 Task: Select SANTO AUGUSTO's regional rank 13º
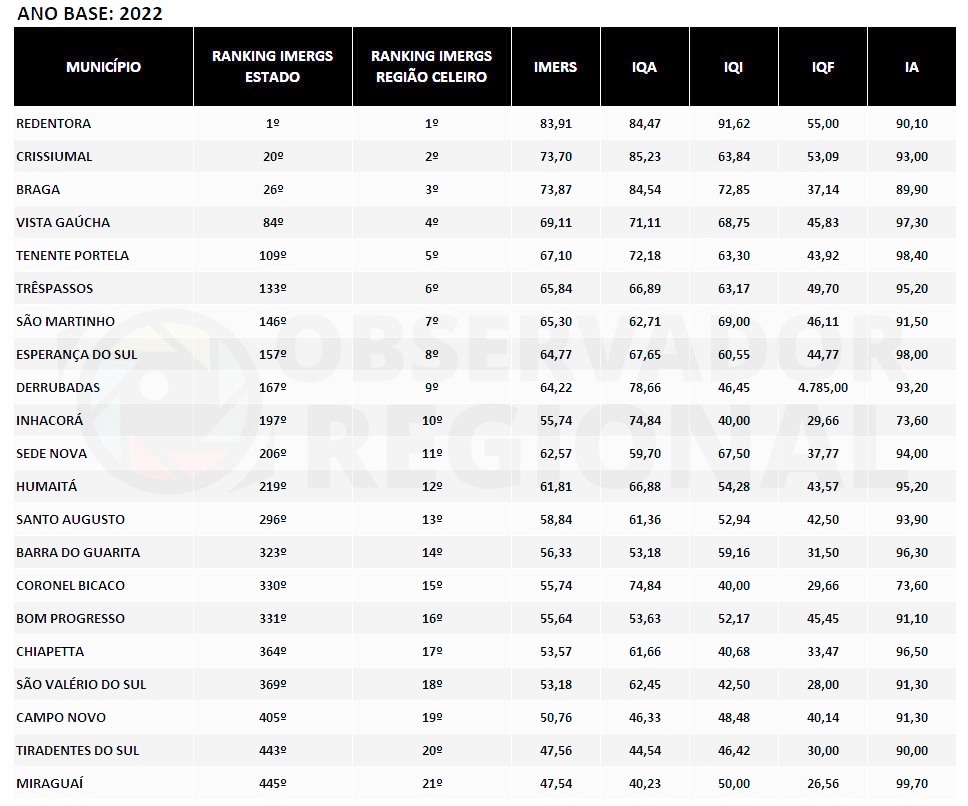[x=432, y=519]
